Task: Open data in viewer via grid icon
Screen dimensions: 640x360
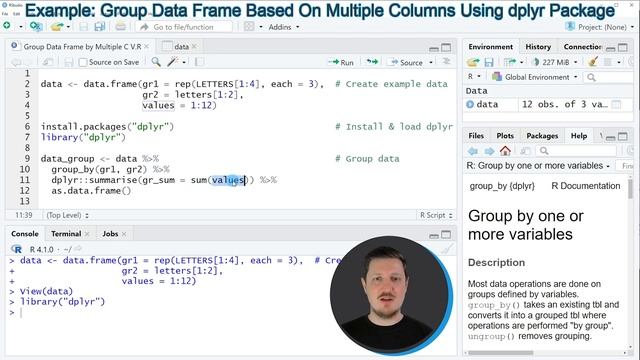Action: (x=616, y=104)
